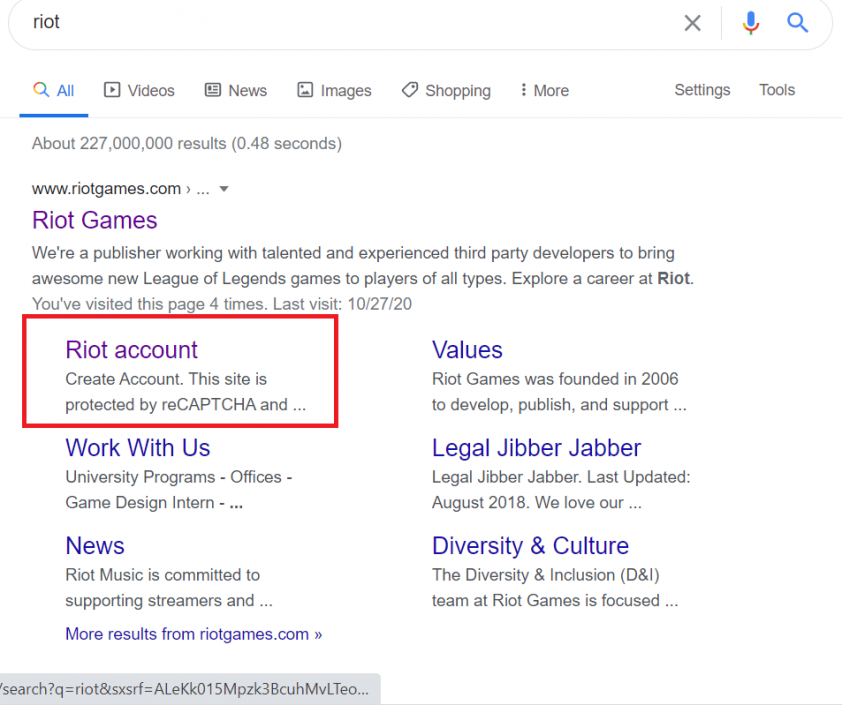Viewport: 842px width, 705px height.
Task: Open the Riot Games result title
Action: [95, 220]
